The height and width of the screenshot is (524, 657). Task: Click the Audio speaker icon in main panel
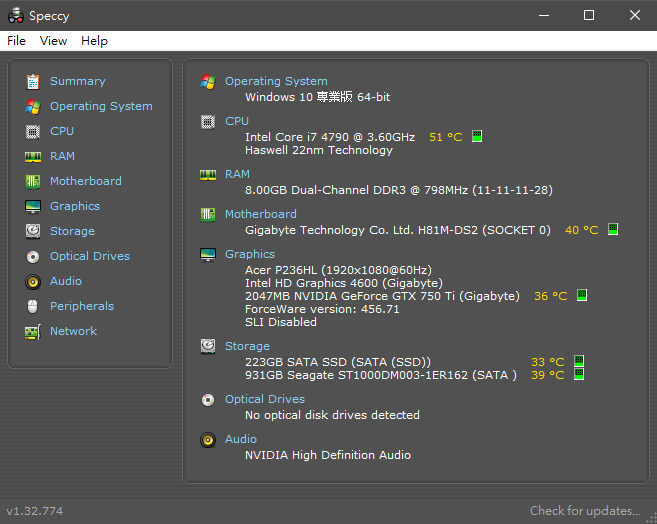point(208,440)
